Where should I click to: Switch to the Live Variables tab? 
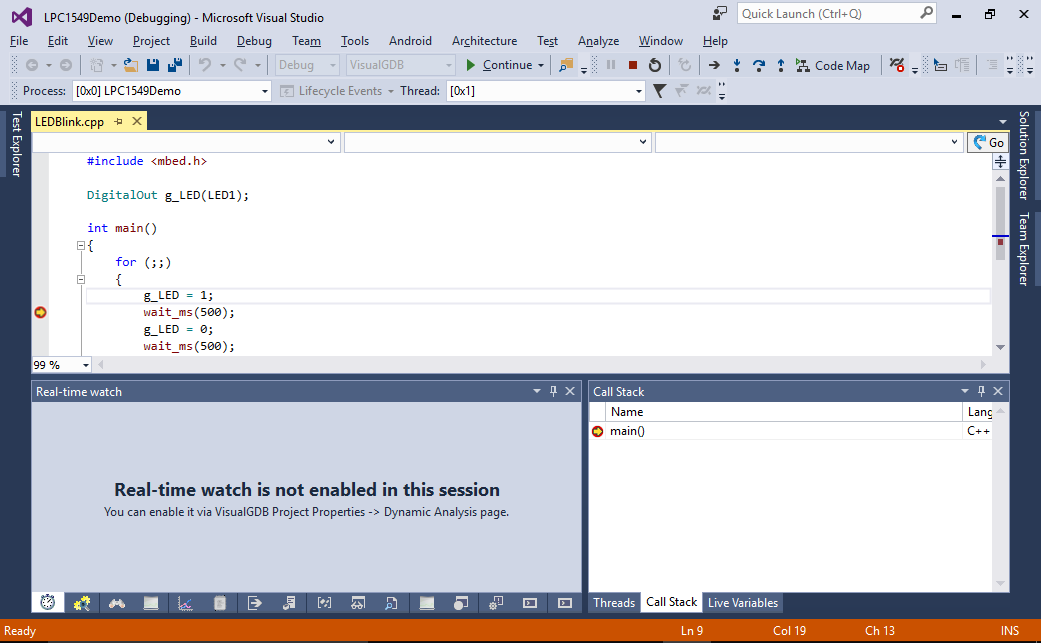(742, 603)
